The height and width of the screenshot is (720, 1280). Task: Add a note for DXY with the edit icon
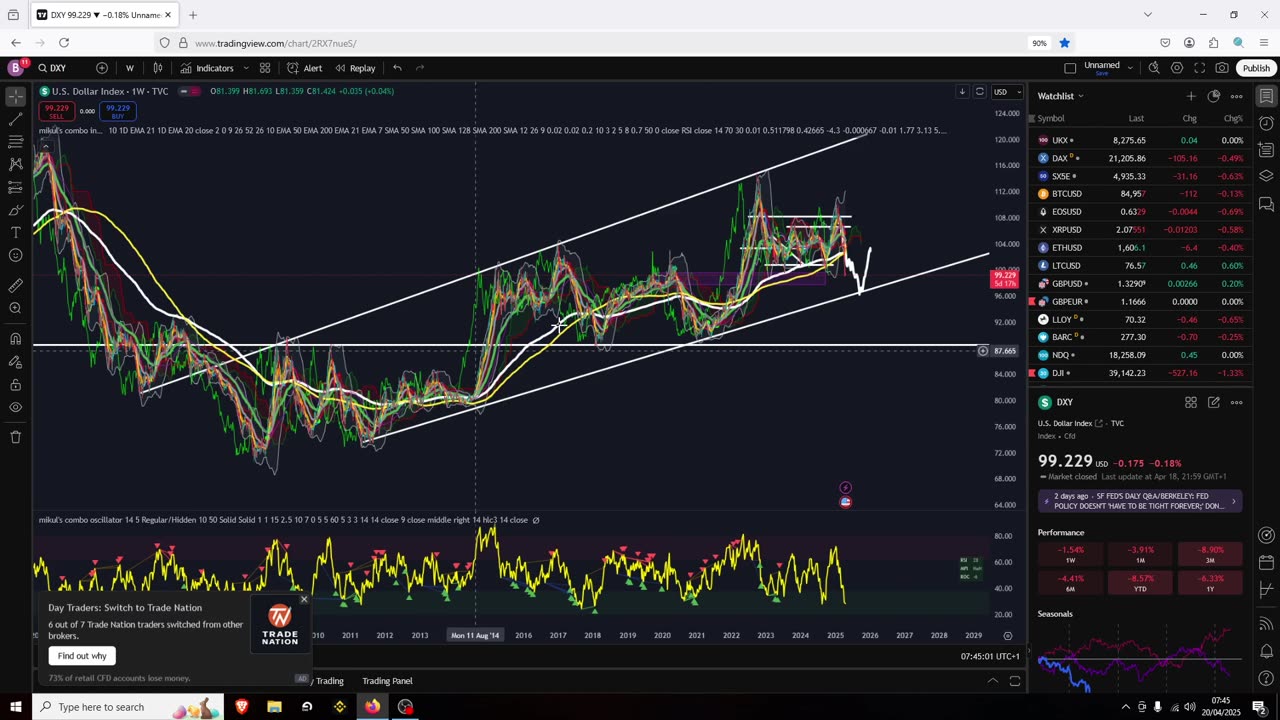1214,402
